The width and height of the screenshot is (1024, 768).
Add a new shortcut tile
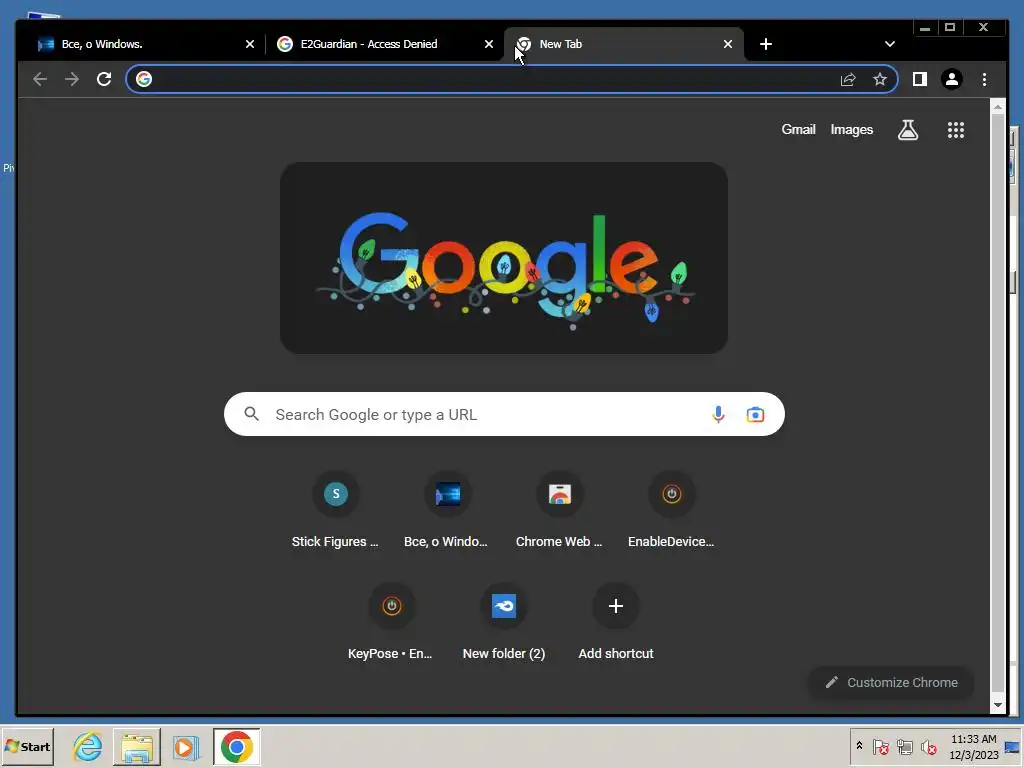(615, 623)
